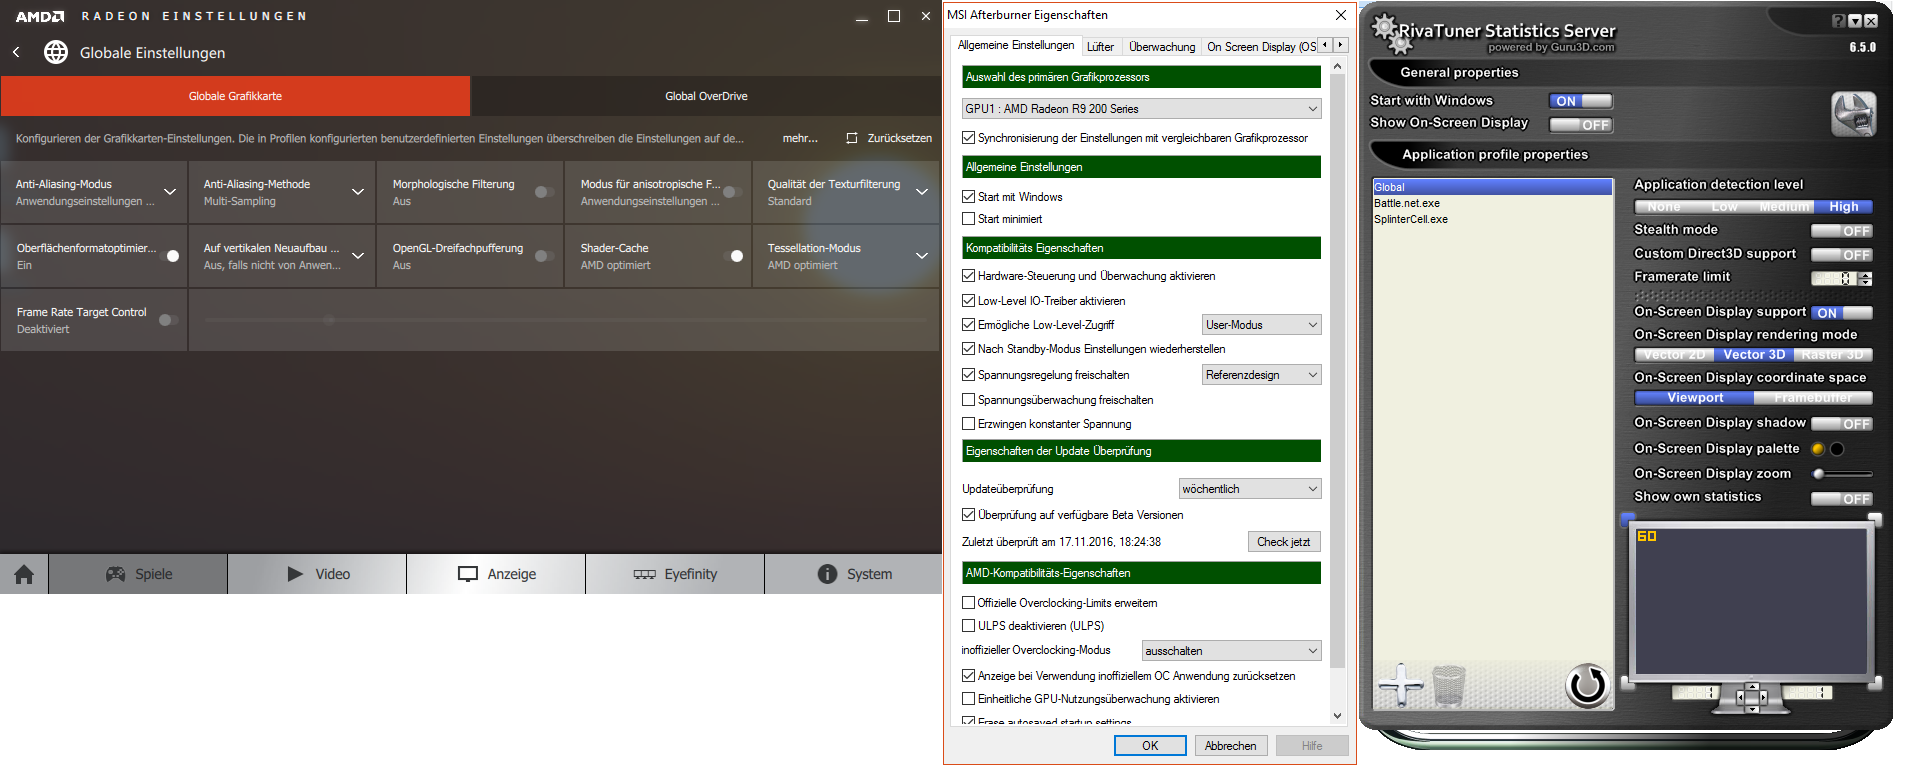Open the Spiele section

(x=138, y=574)
